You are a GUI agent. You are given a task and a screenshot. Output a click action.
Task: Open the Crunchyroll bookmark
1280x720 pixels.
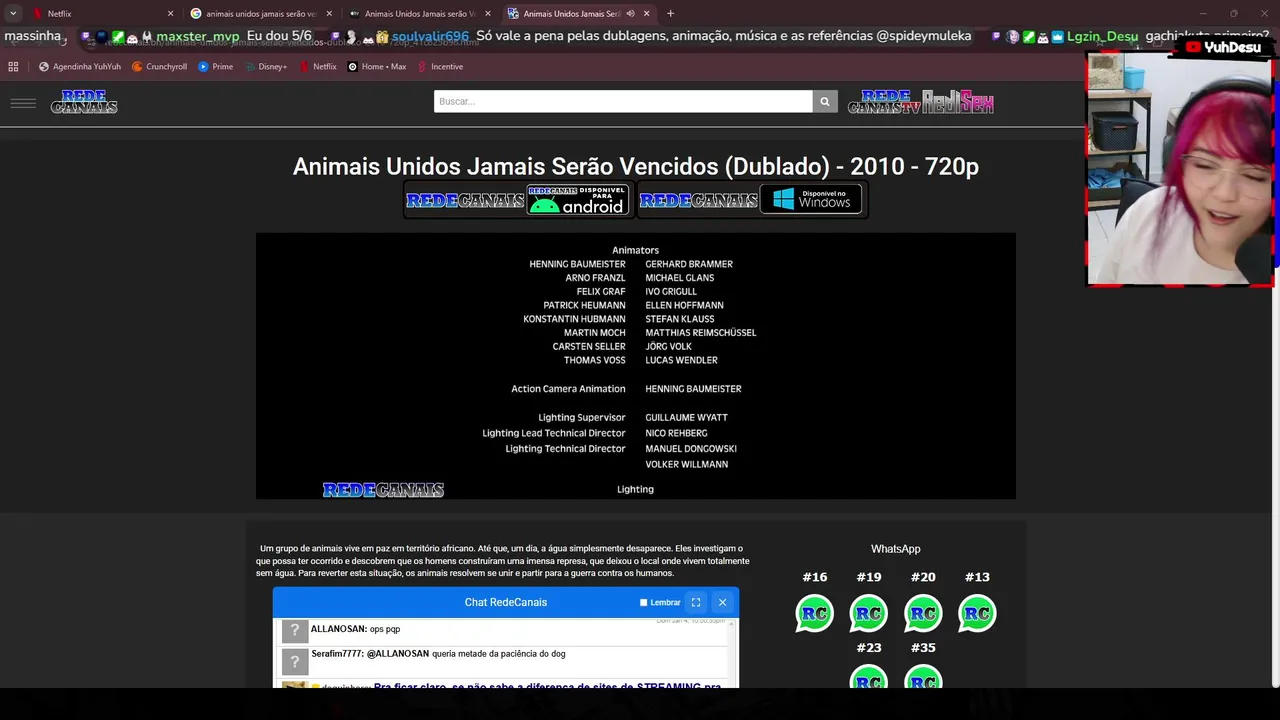point(160,67)
